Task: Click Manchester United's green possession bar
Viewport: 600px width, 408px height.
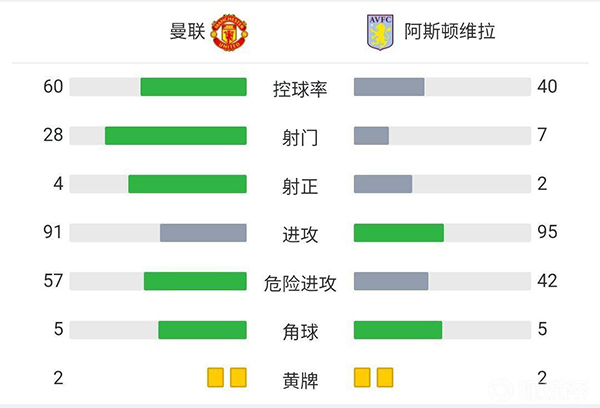Action: (x=193, y=87)
